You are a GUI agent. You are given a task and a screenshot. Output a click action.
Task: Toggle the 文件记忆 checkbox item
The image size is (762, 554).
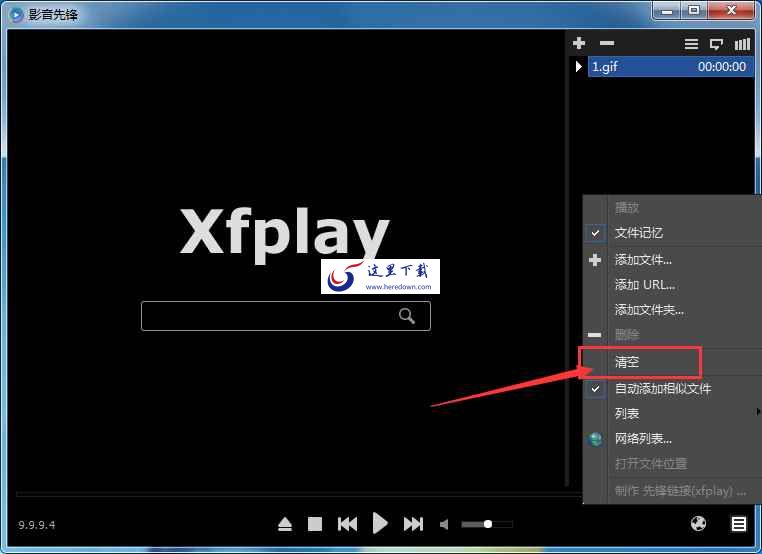click(673, 233)
